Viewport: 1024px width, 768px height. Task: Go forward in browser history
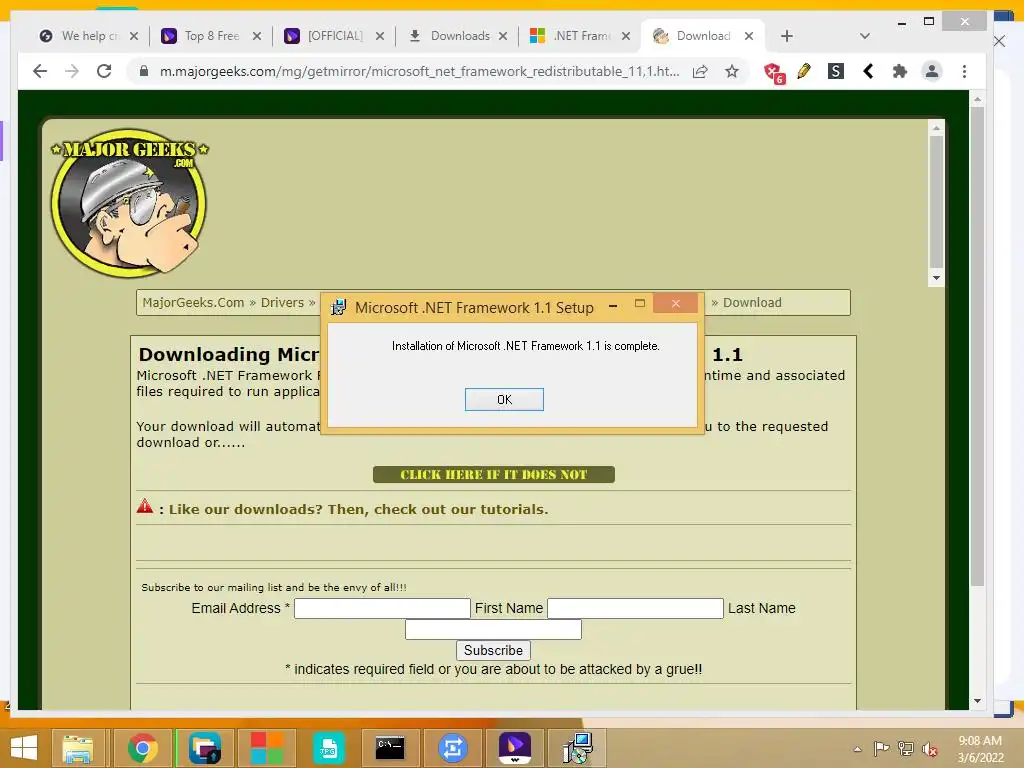[72, 71]
